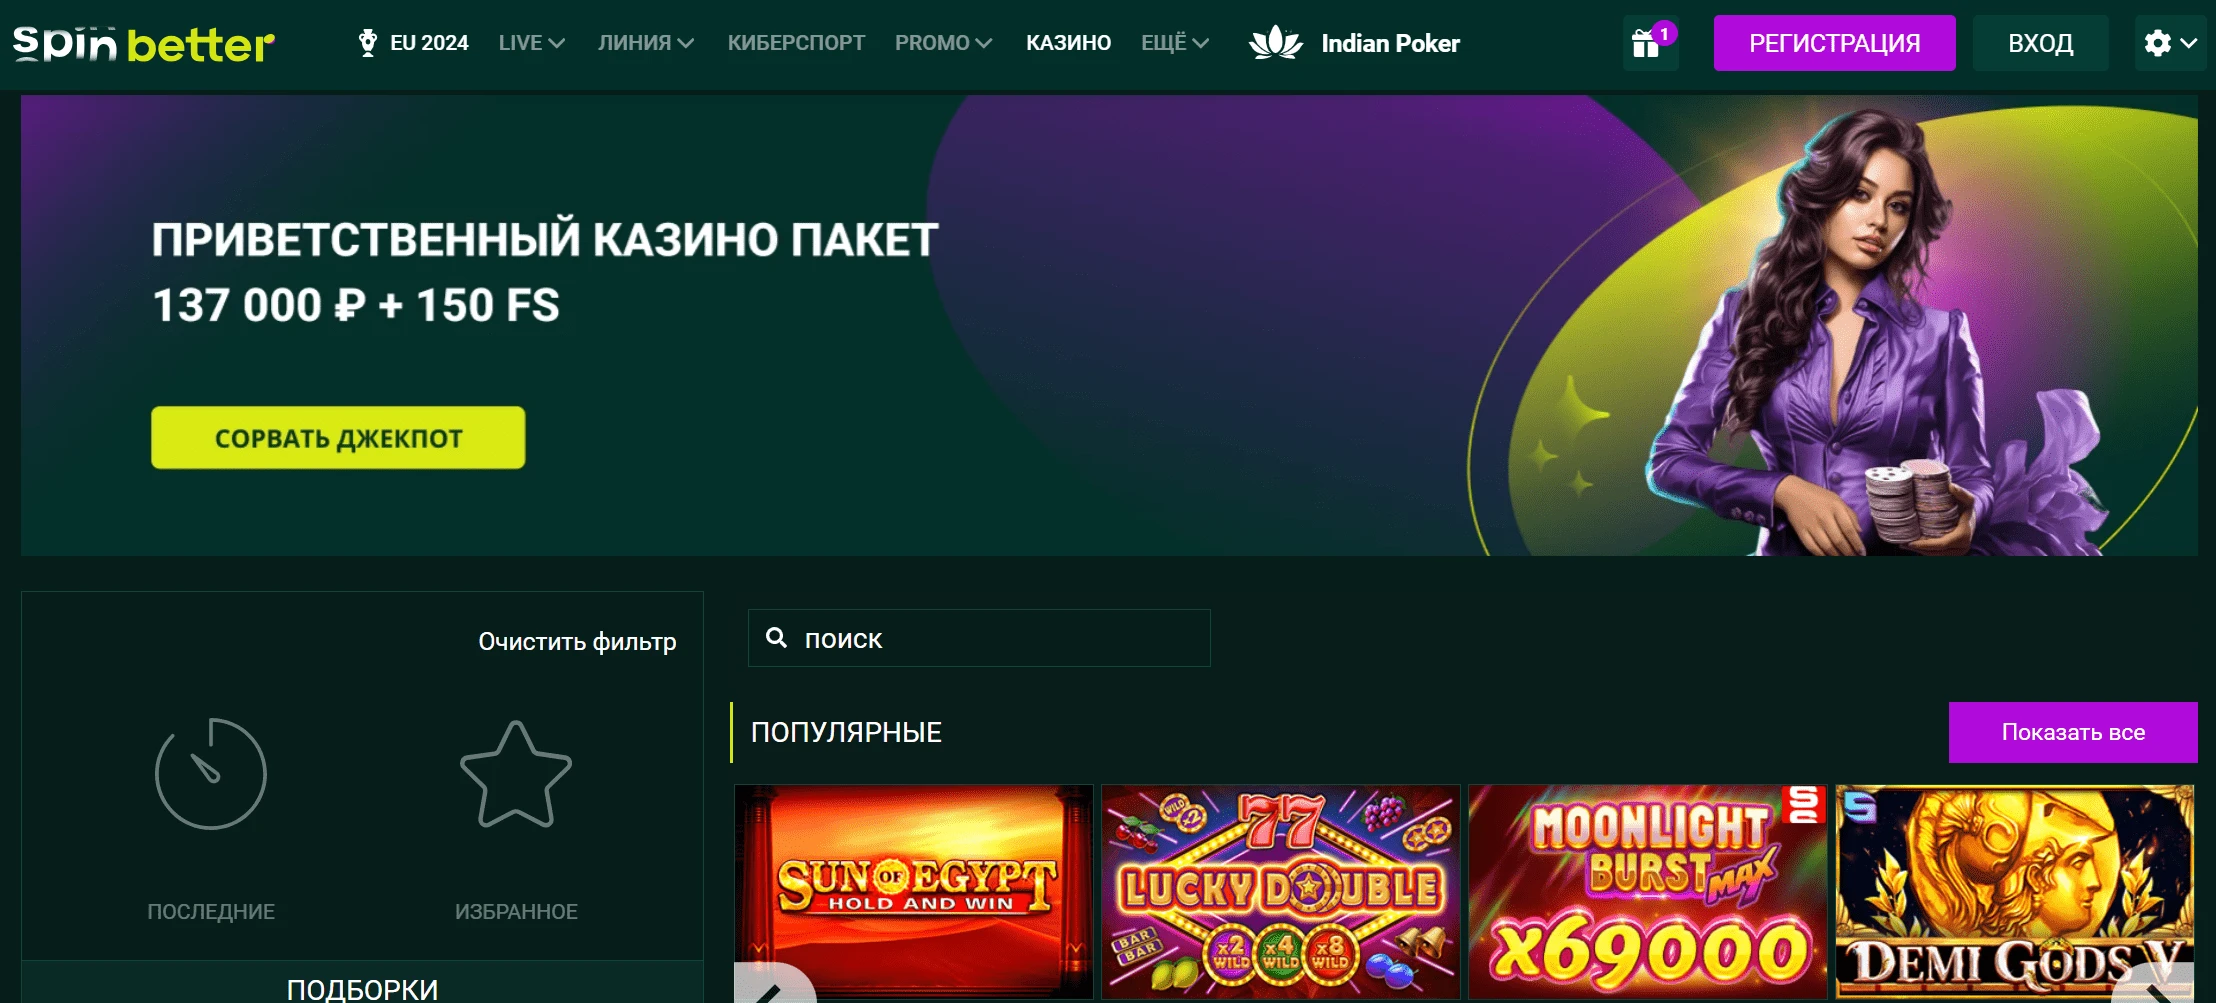The width and height of the screenshot is (2216, 1003).
Task: Click the поиск search field
Action: 979,638
